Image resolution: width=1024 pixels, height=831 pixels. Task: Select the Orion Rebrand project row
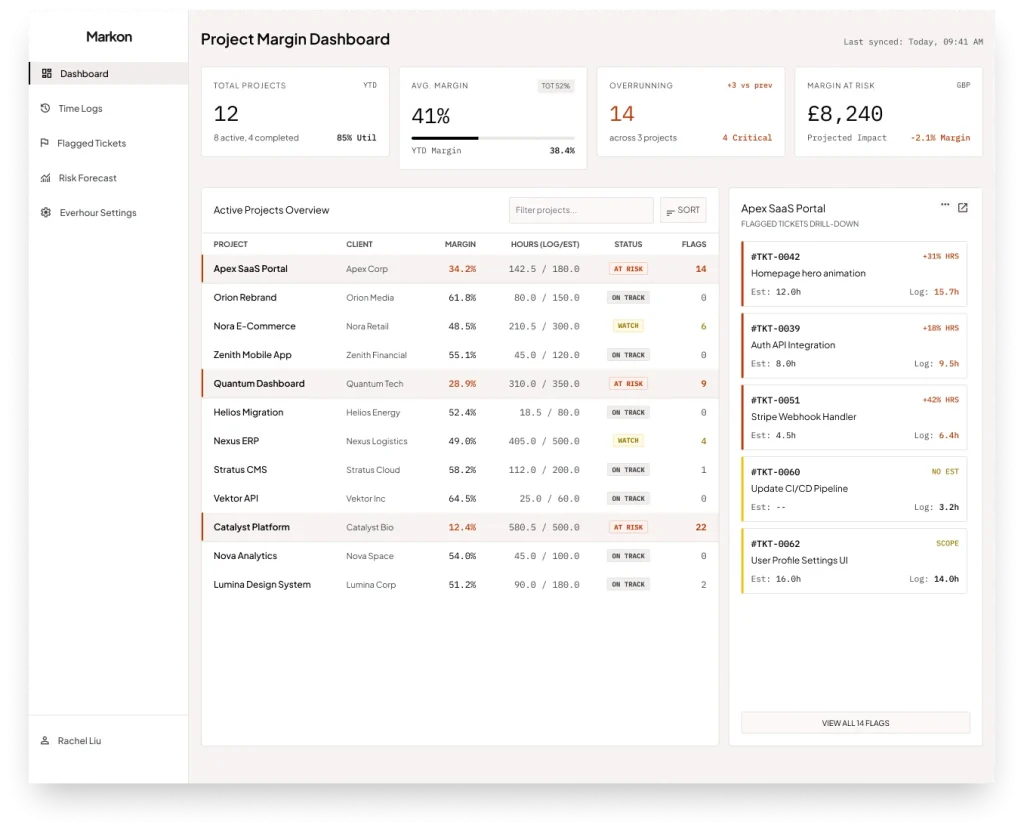tap(460, 297)
